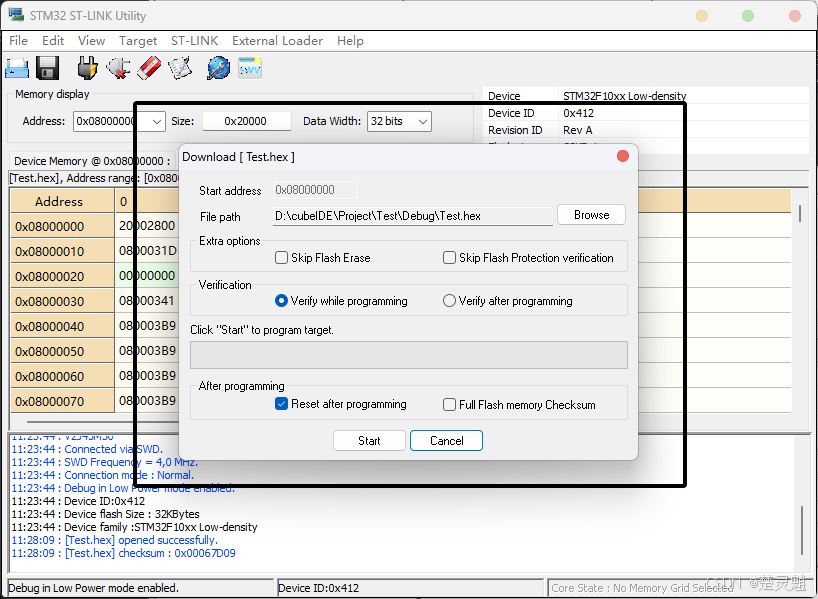818x599 pixels.
Task: Click Revision ID value 'Rev A'
Action: pyautogui.click(x=578, y=130)
